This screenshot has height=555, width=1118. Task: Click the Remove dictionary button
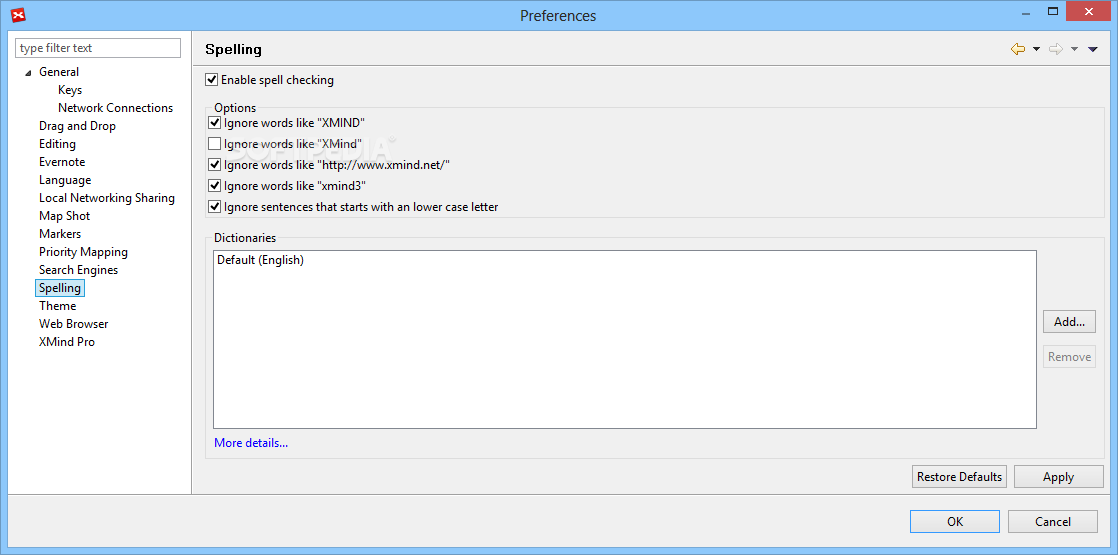click(1069, 356)
